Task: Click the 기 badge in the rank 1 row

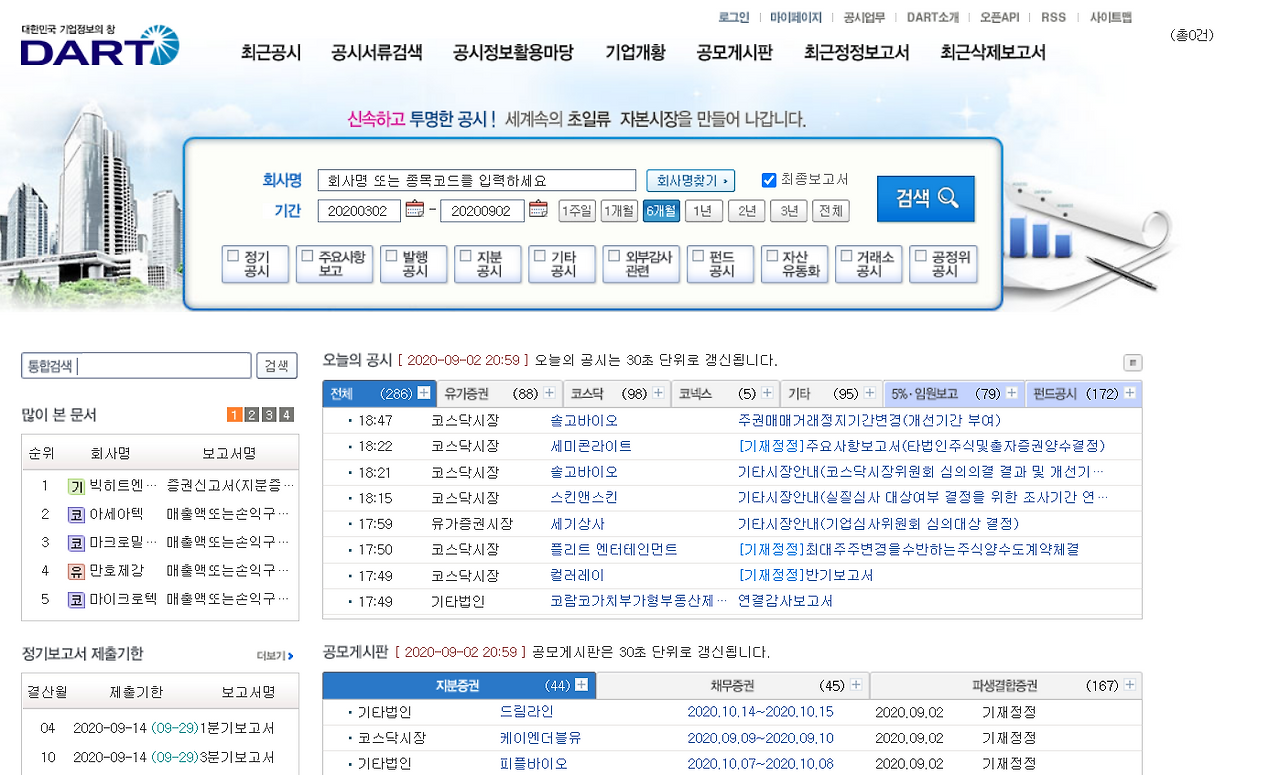Action: click(76, 486)
